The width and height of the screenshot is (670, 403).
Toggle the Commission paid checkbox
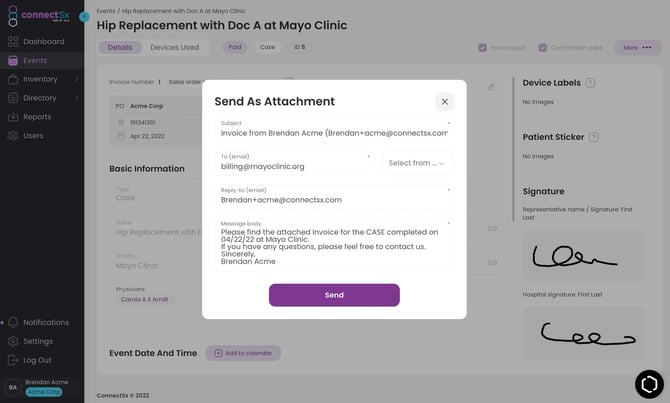coord(543,47)
